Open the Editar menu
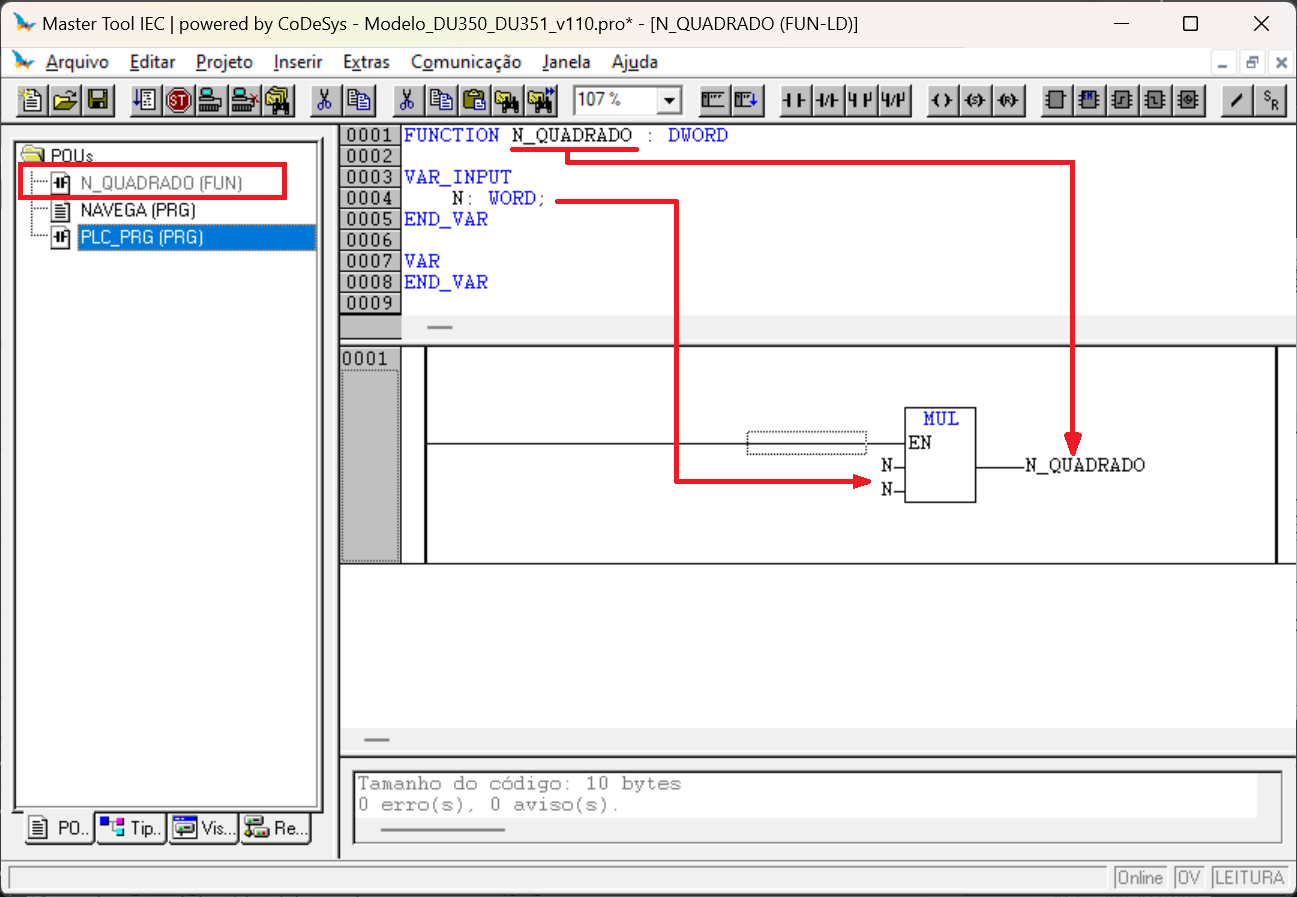Image resolution: width=1297 pixels, height=897 pixels. coord(152,62)
